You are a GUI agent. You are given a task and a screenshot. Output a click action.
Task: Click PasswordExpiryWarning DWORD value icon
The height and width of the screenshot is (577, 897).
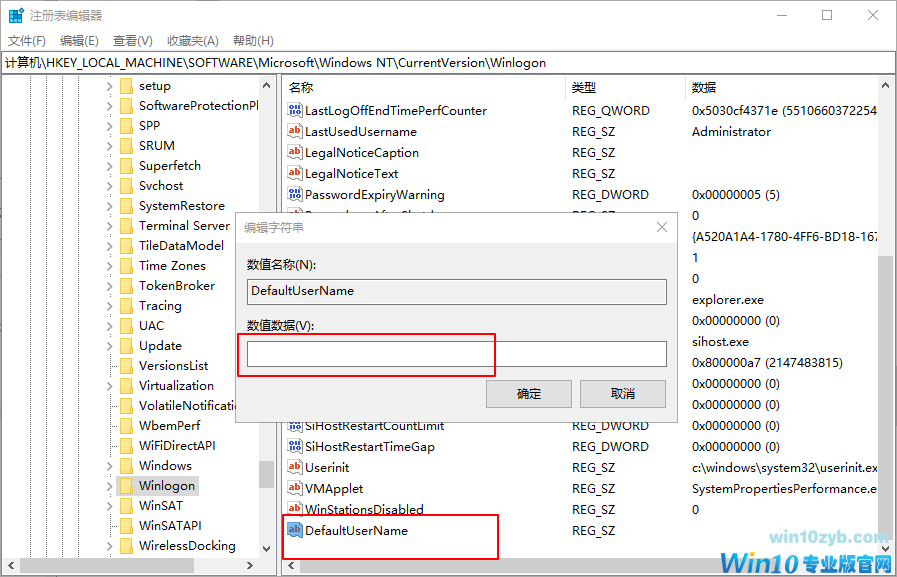point(295,194)
